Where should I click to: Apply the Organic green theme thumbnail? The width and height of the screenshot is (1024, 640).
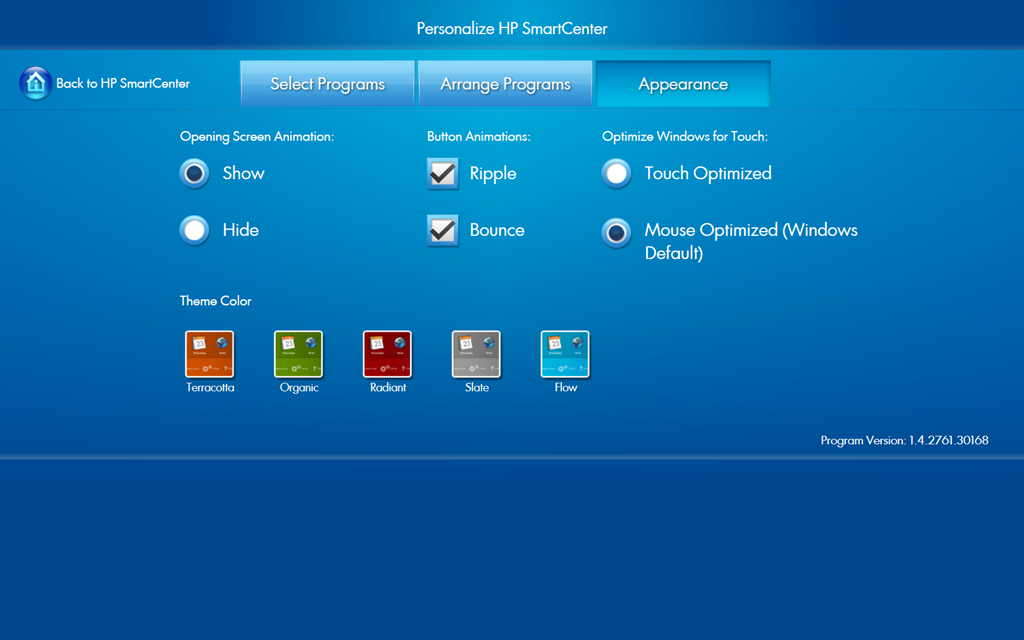coord(298,354)
